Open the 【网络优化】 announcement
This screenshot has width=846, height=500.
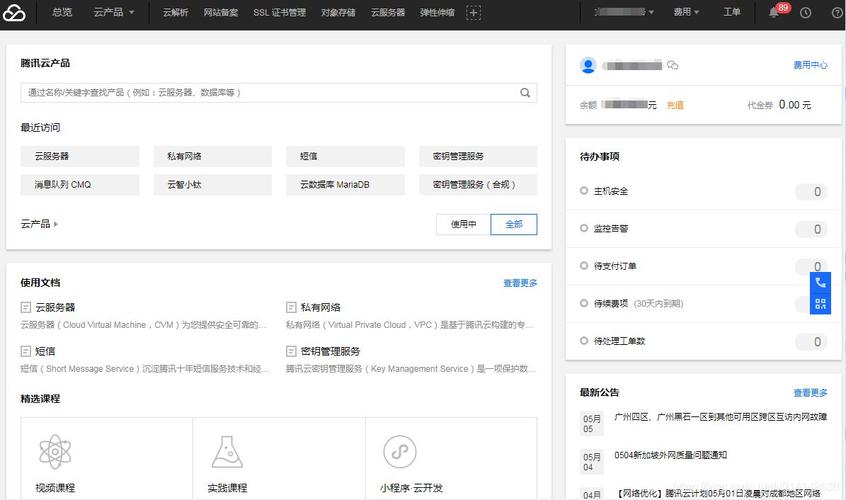(718, 493)
